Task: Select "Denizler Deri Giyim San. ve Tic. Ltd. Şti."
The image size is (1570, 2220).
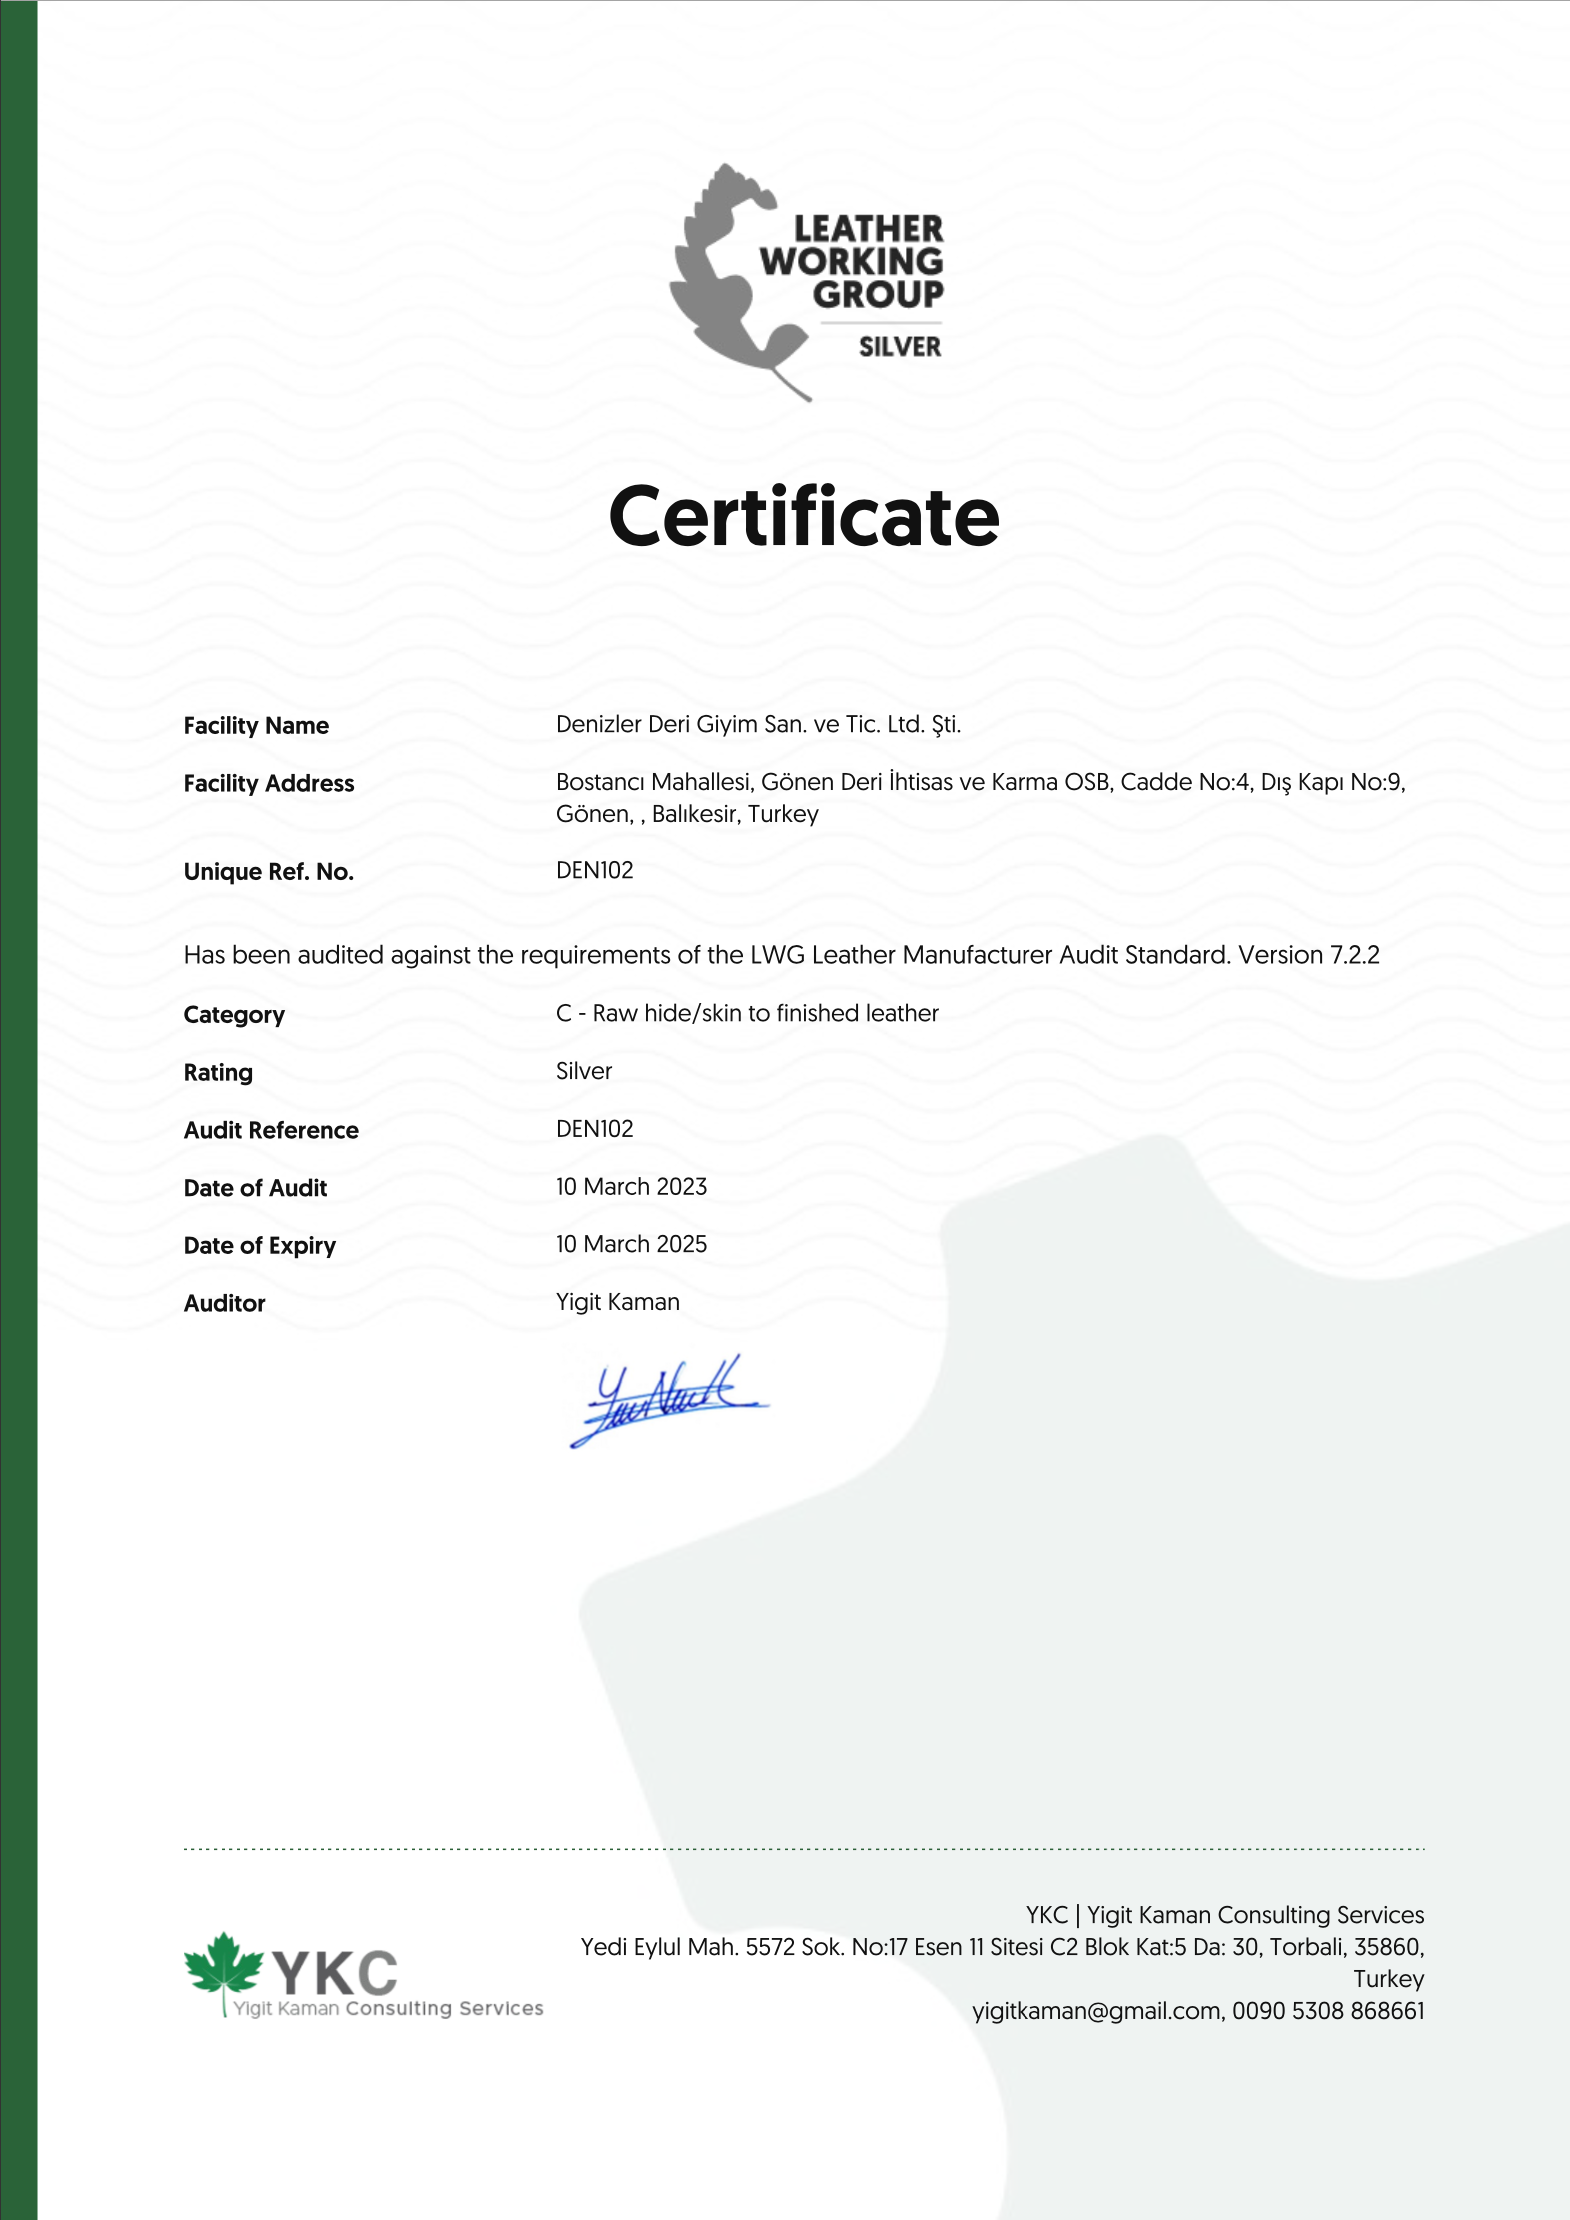Action: 759,725
